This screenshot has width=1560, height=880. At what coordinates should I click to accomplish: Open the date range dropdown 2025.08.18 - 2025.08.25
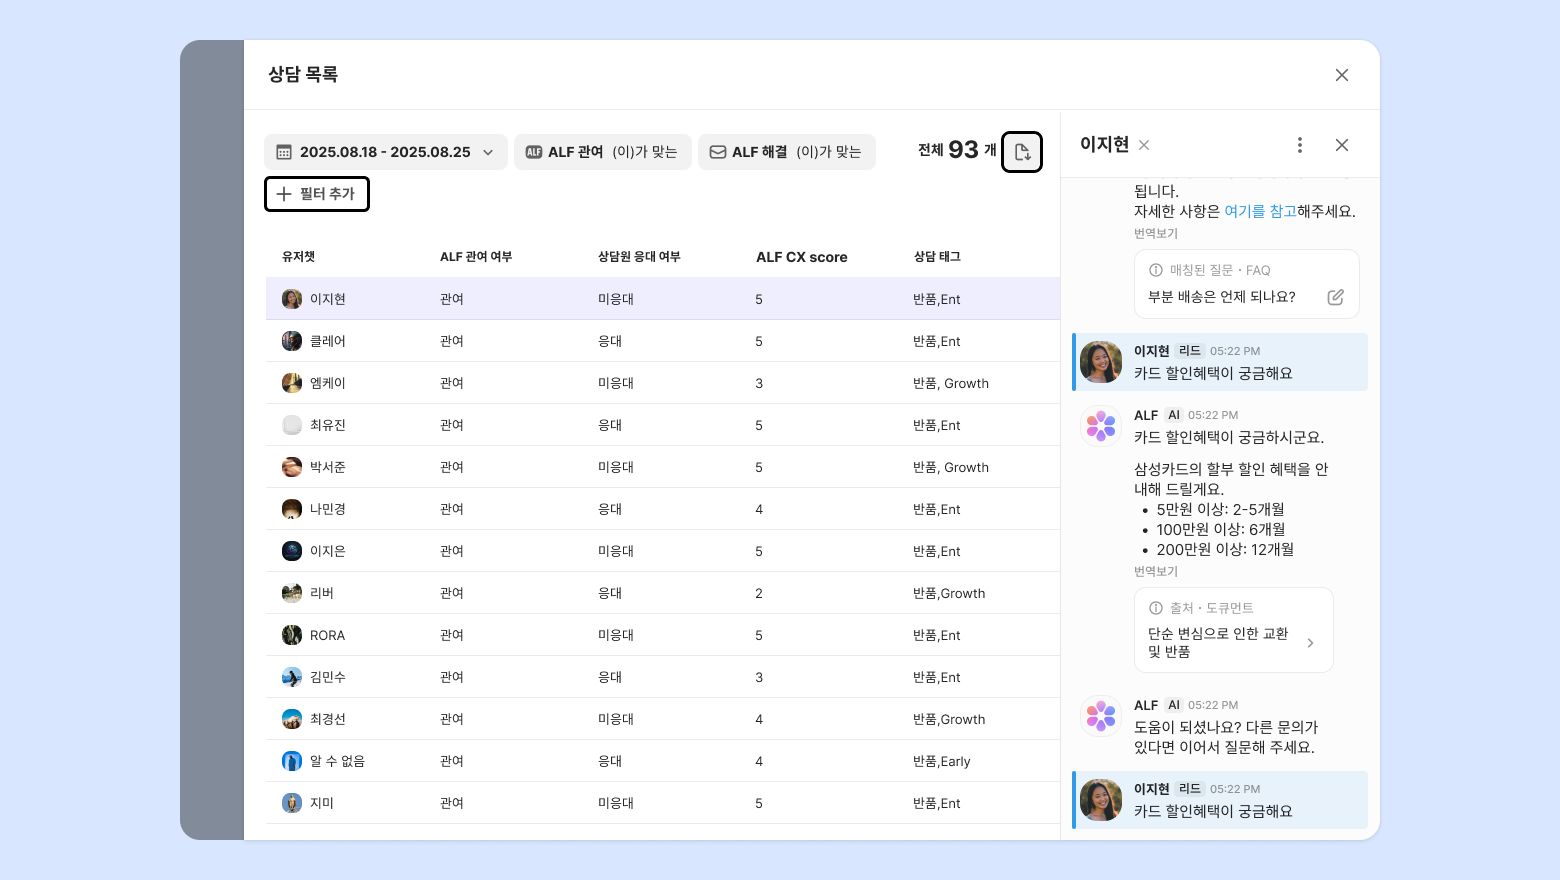(385, 152)
